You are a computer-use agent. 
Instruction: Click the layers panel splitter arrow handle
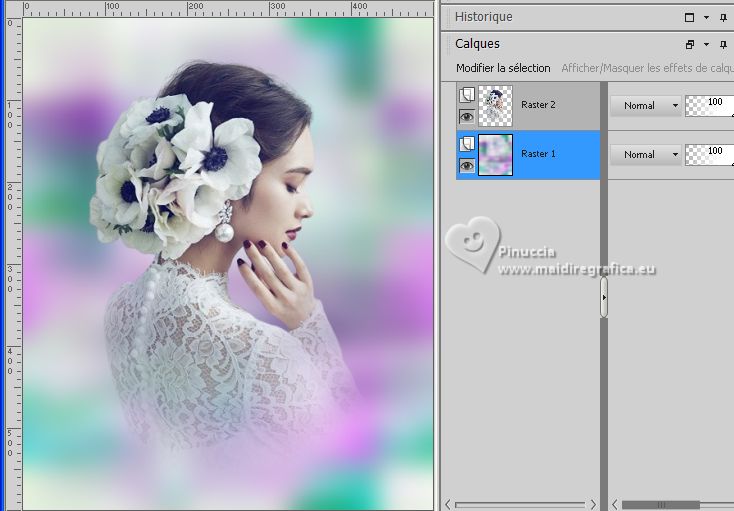coord(604,298)
